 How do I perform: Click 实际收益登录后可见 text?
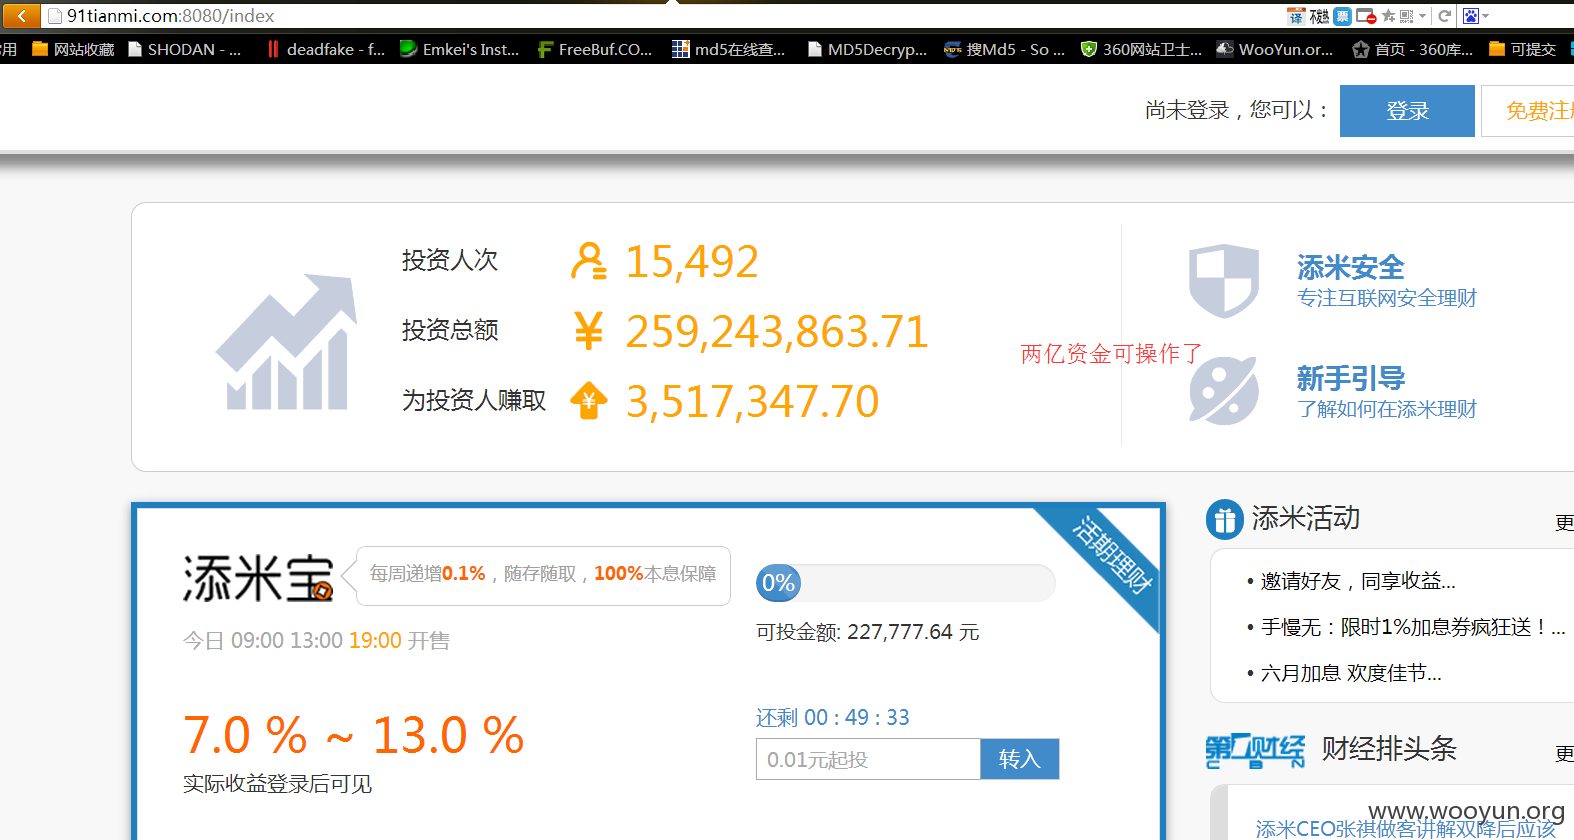pyautogui.click(x=277, y=784)
